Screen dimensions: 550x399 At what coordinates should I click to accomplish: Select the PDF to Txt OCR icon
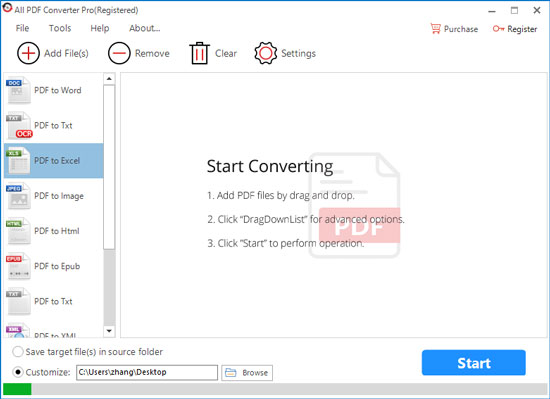(x=19, y=126)
